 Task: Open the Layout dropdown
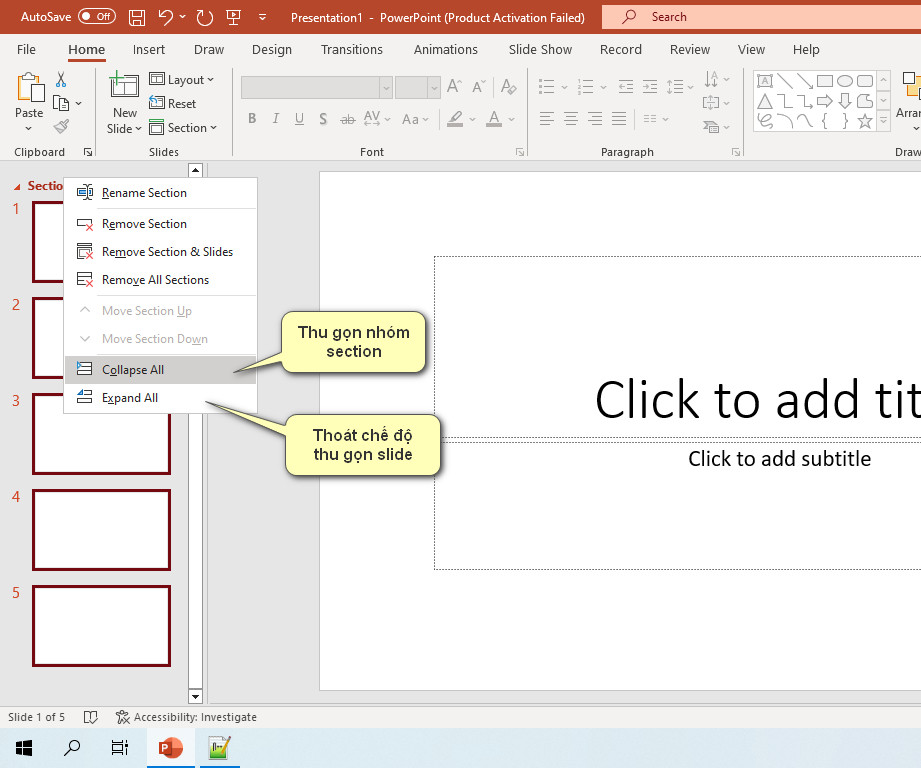[181, 79]
